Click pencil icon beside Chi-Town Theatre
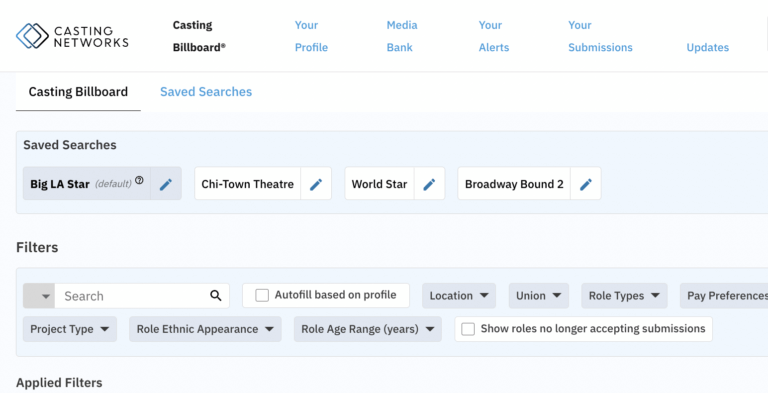 pos(316,184)
